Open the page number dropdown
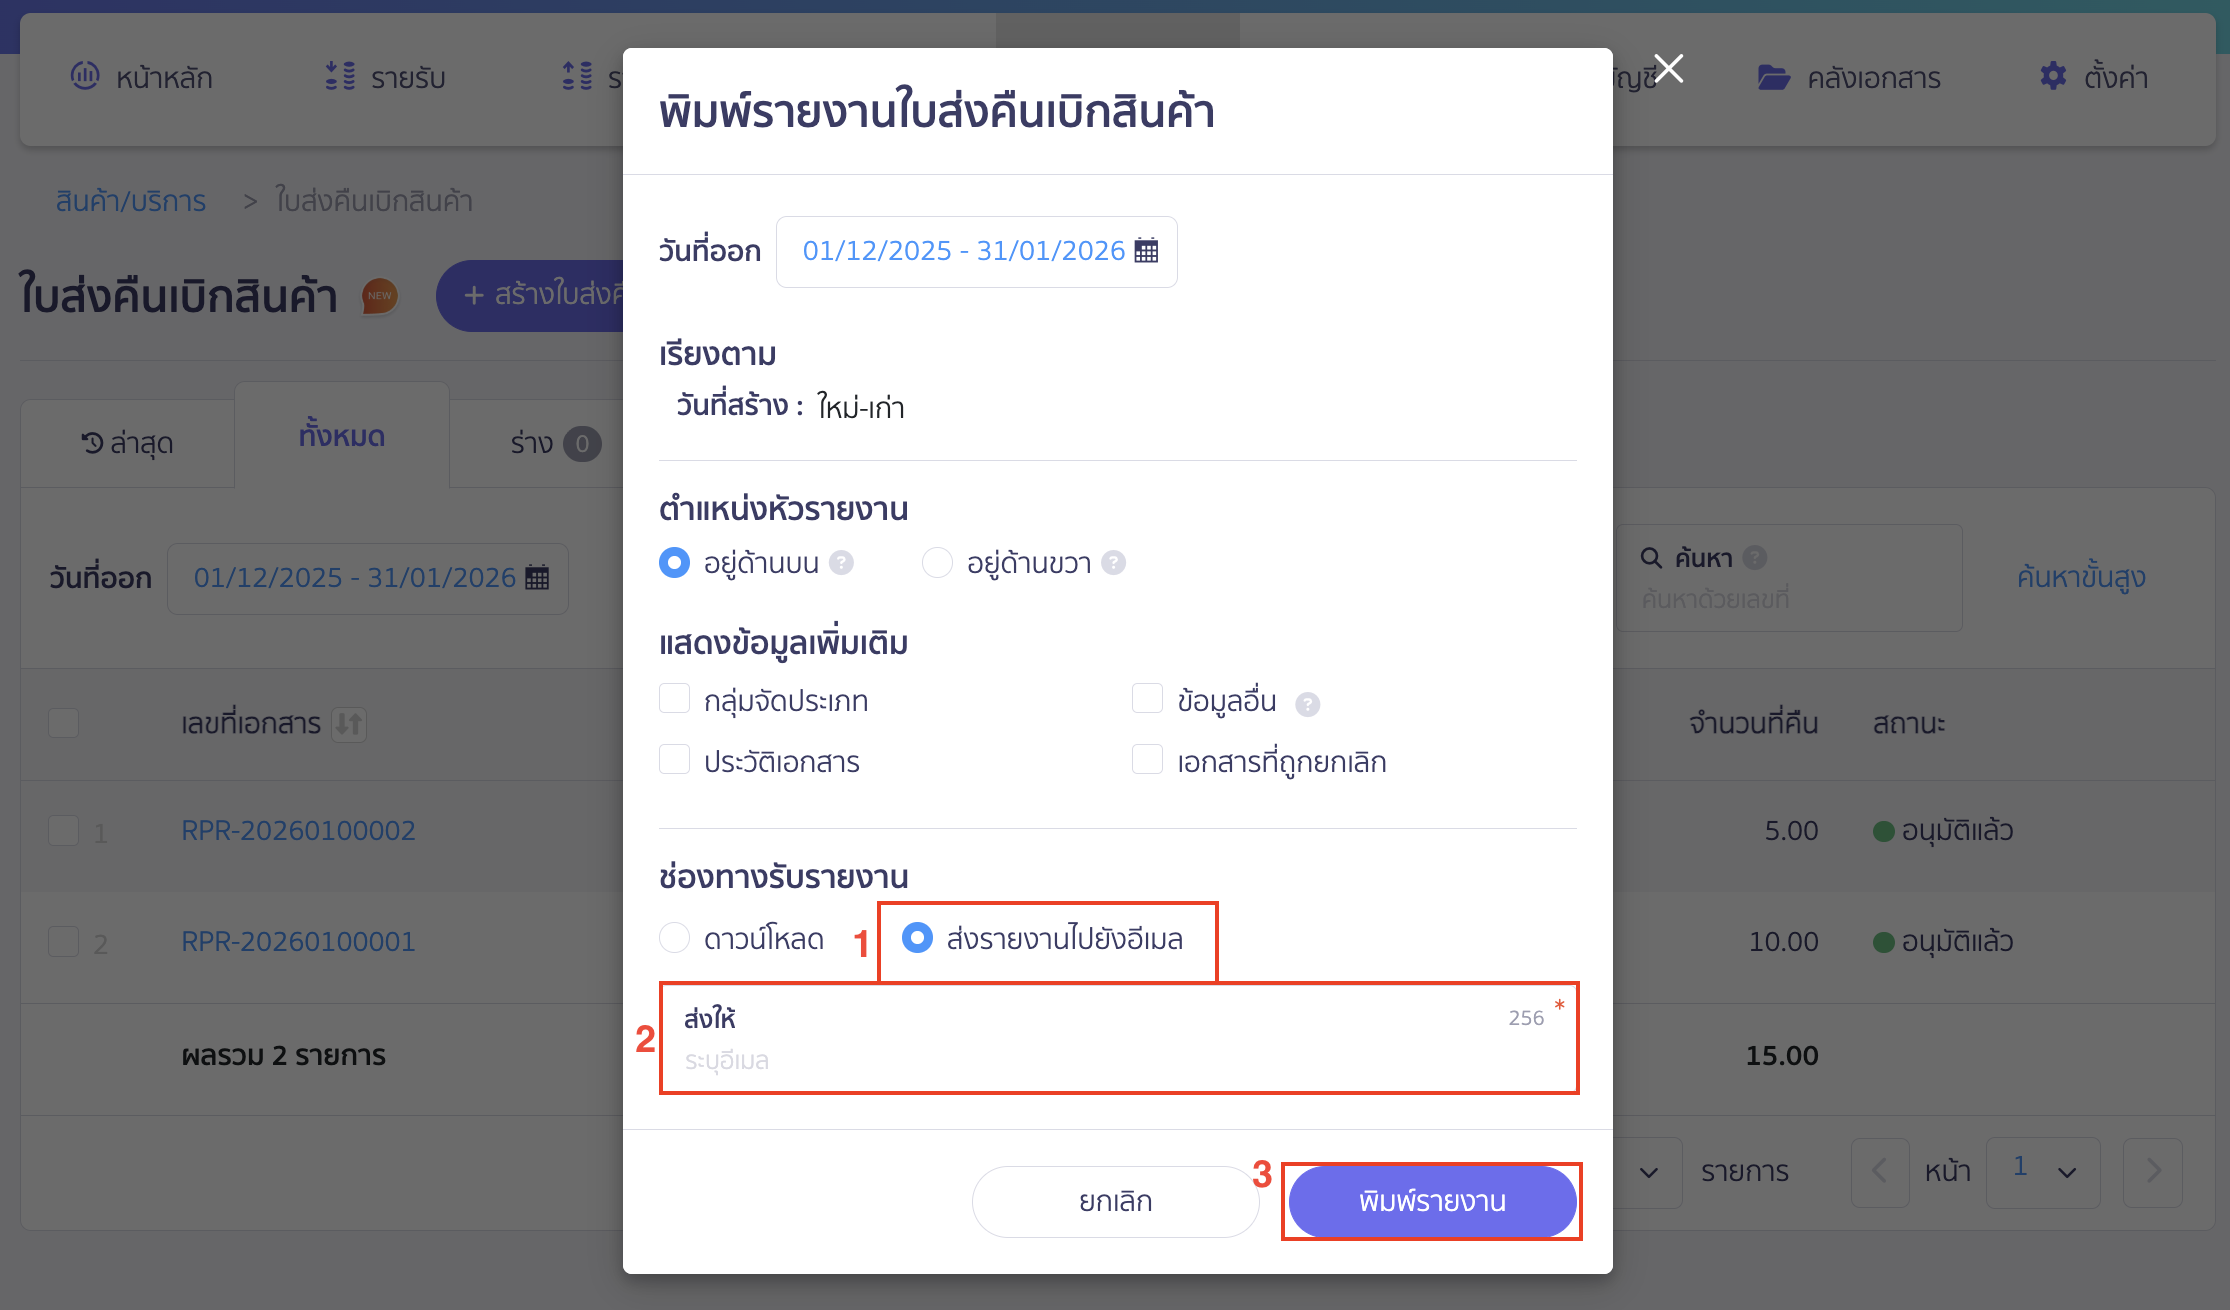The height and width of the screenshot is (1310, 2230). coord(2042,1172)
